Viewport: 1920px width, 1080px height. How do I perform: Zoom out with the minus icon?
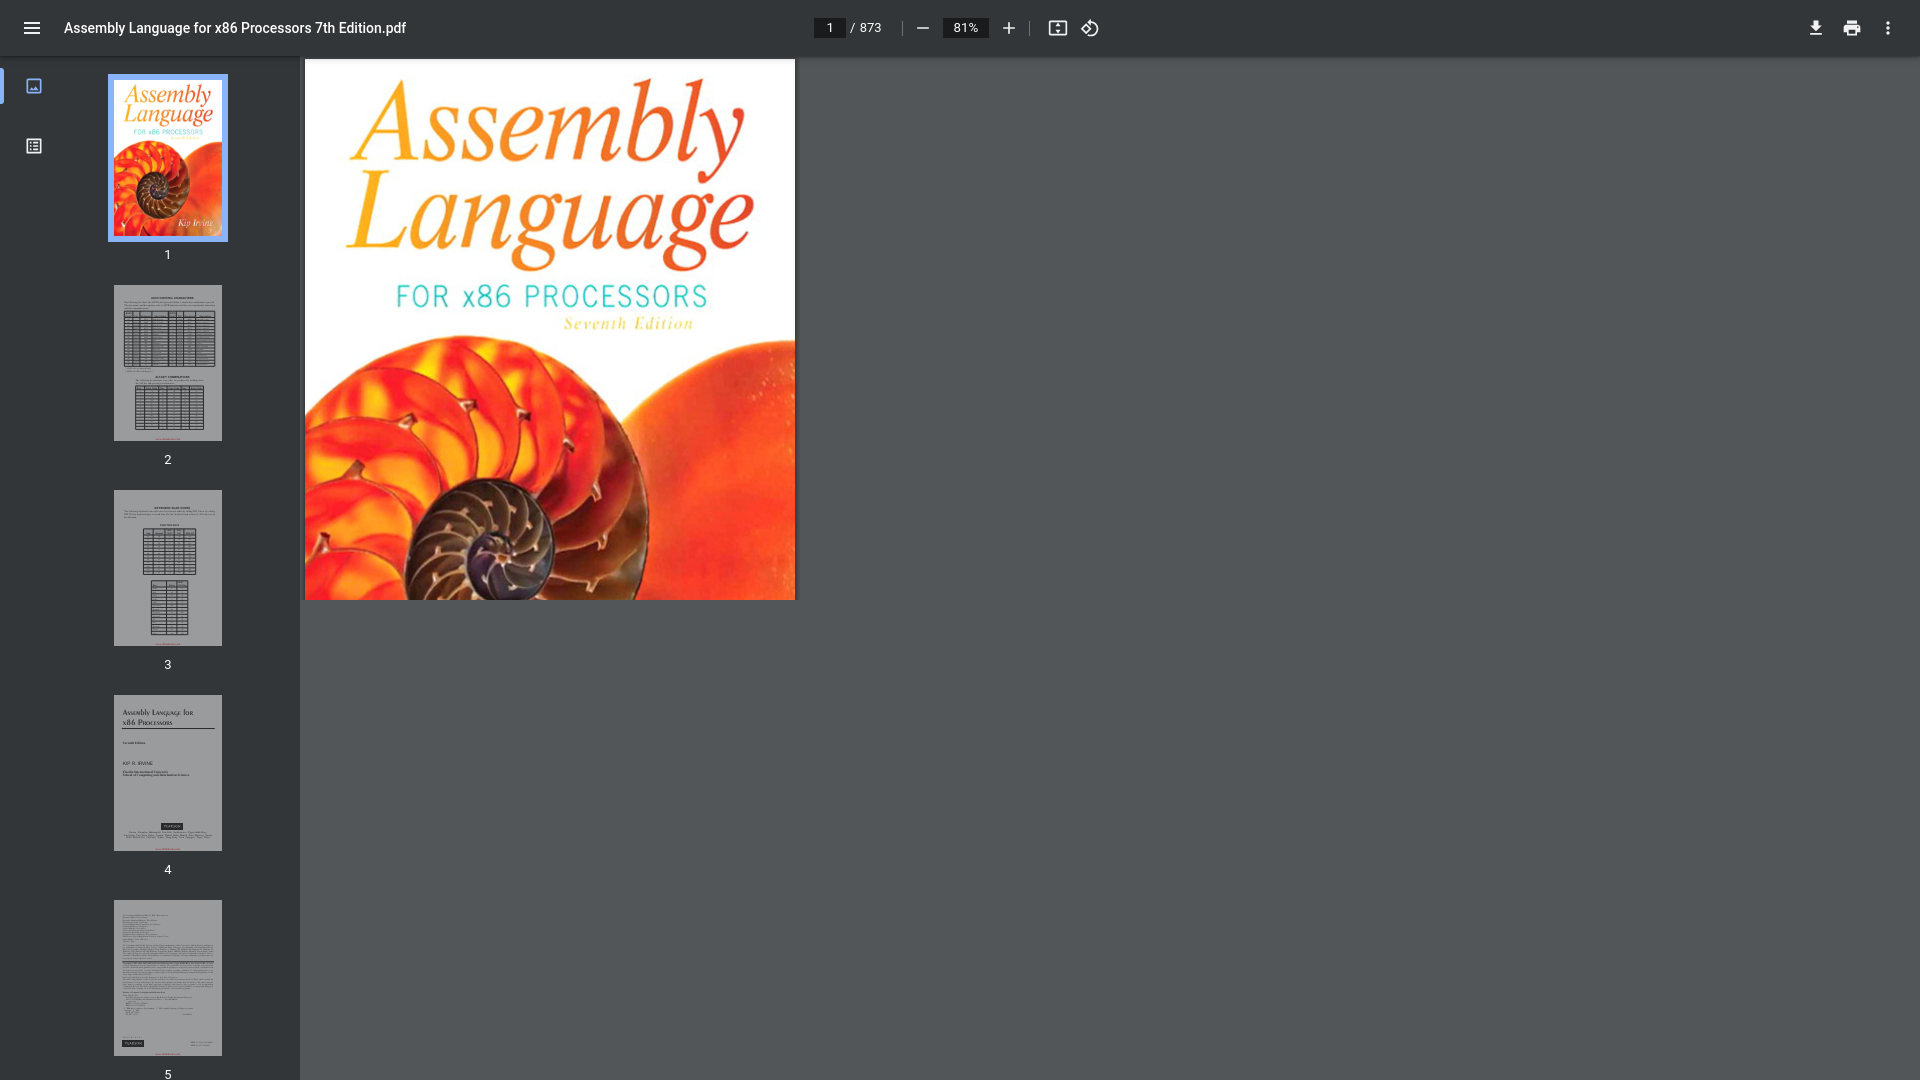[x=923, y=28]
